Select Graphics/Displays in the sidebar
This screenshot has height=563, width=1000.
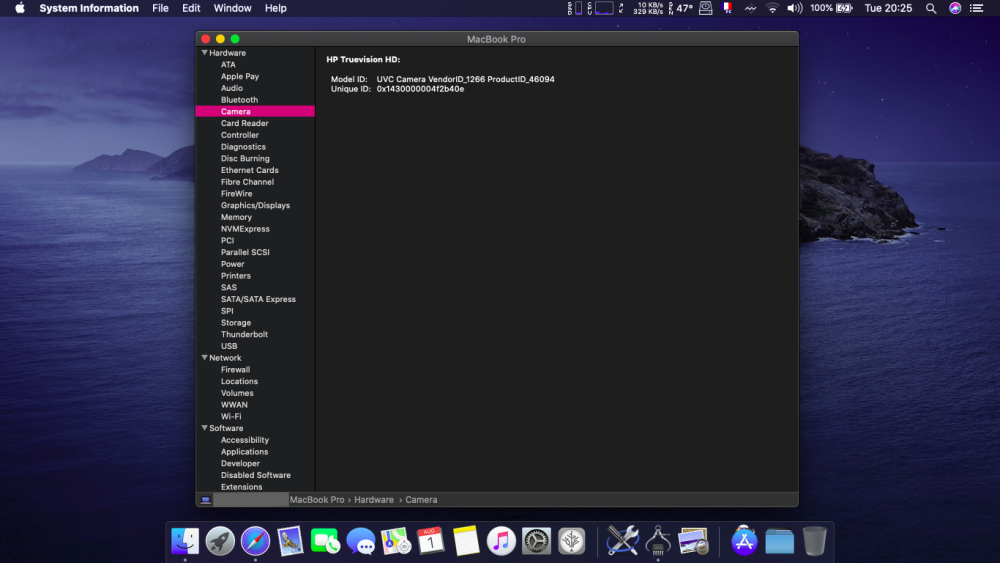[254, 205]
